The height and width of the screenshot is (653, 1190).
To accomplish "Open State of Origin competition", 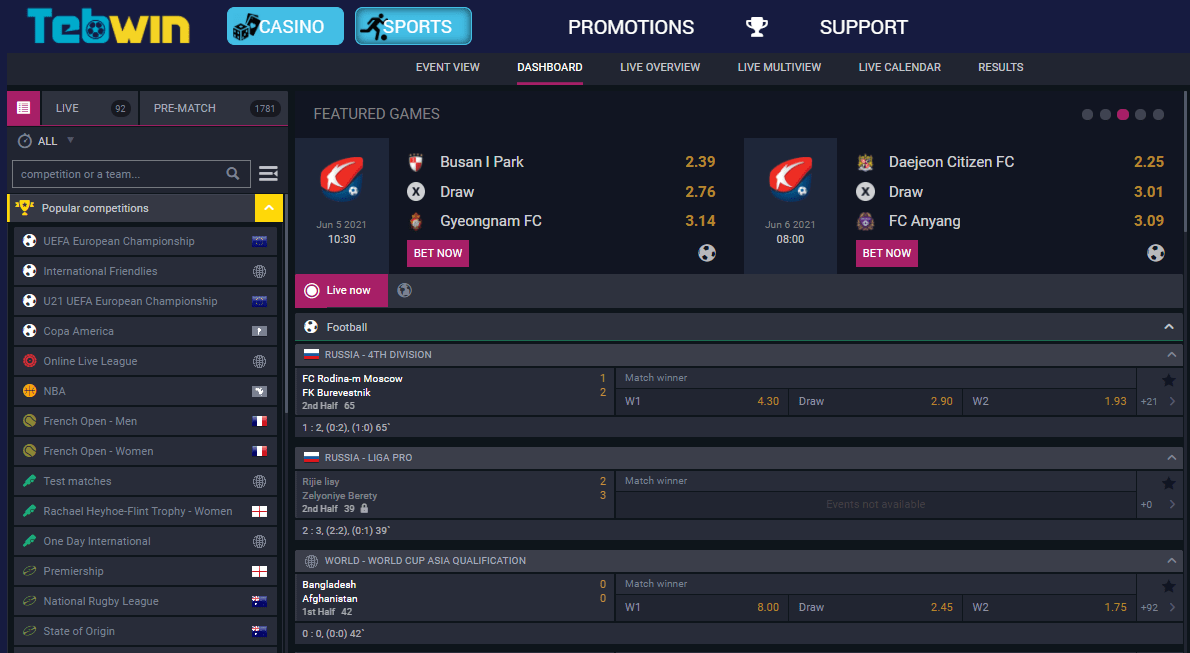I will (x=145, y=631).
